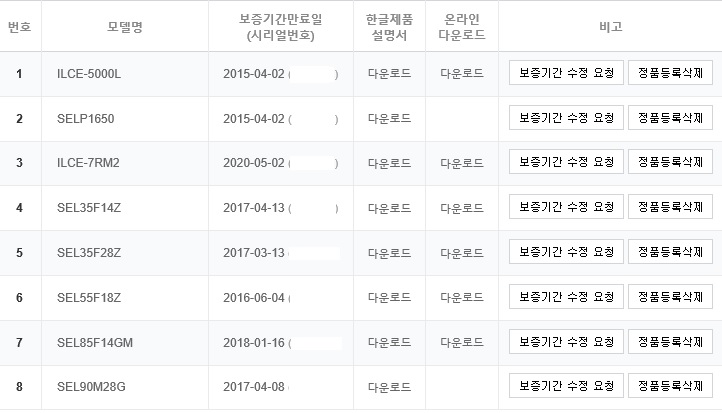Request warranty period change for SEL35F14Z
Image resolution: width=722 pixels, height=413 pixels.
pyautogui.click(x=566, y=207)
